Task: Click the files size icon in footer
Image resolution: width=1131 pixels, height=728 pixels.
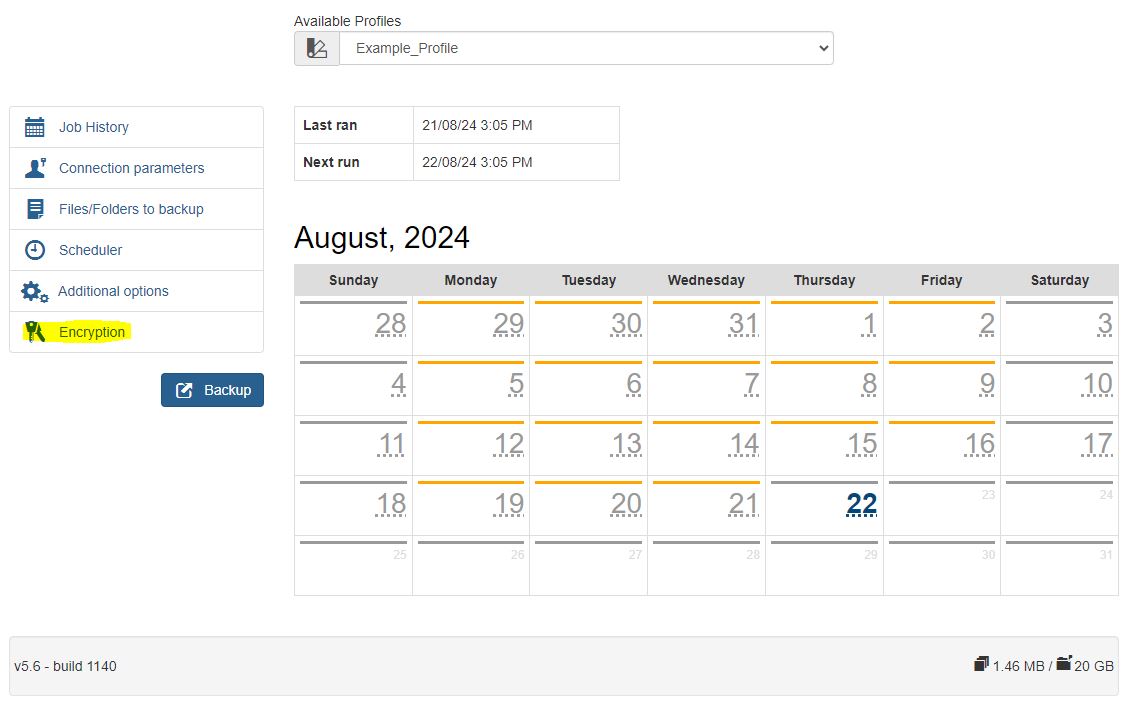Action: coord(981,664)
